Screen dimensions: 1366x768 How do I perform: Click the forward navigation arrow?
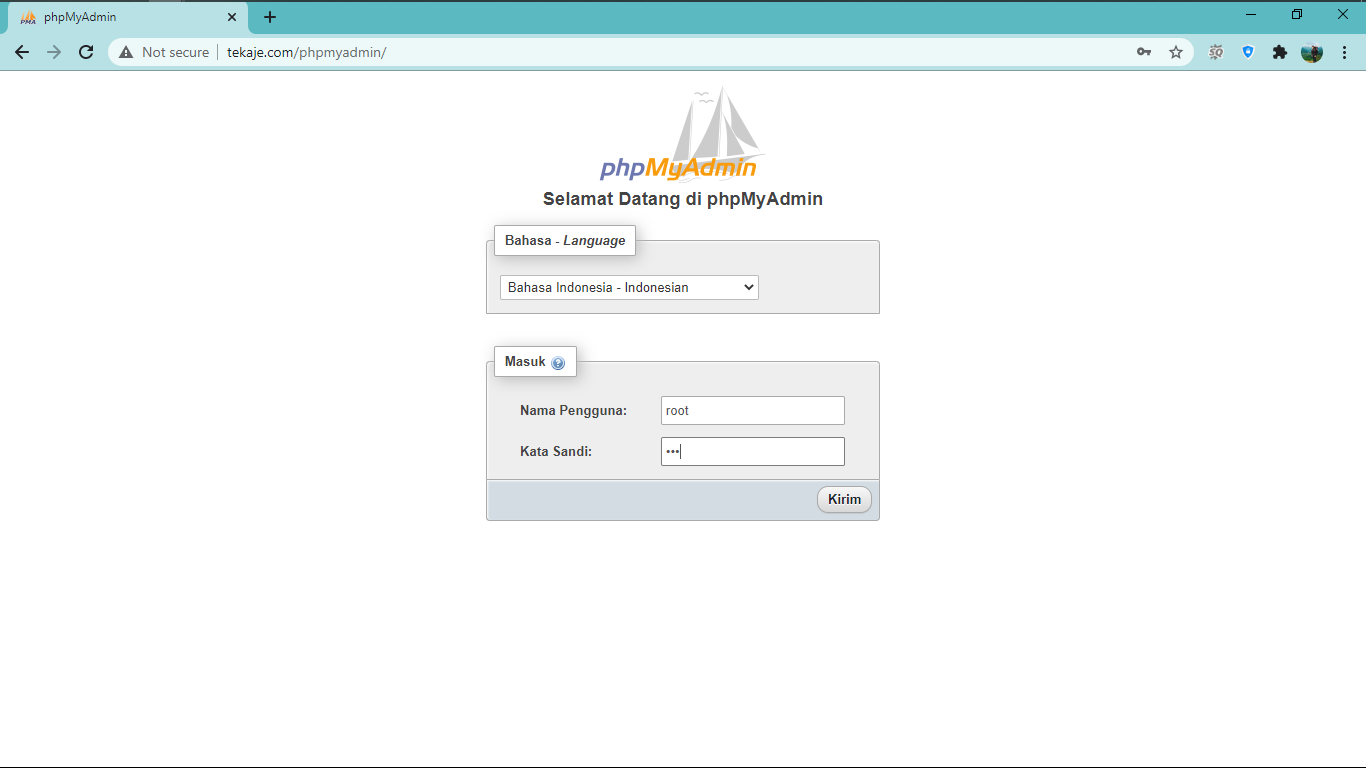click(x=53, y=52)
